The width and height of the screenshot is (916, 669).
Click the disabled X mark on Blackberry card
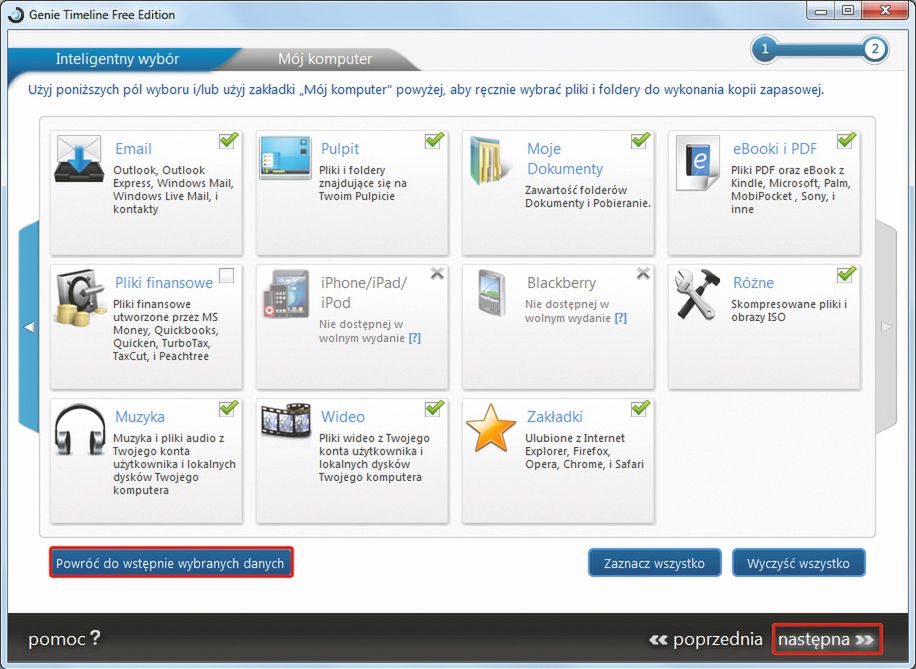(x=643, y=273)
